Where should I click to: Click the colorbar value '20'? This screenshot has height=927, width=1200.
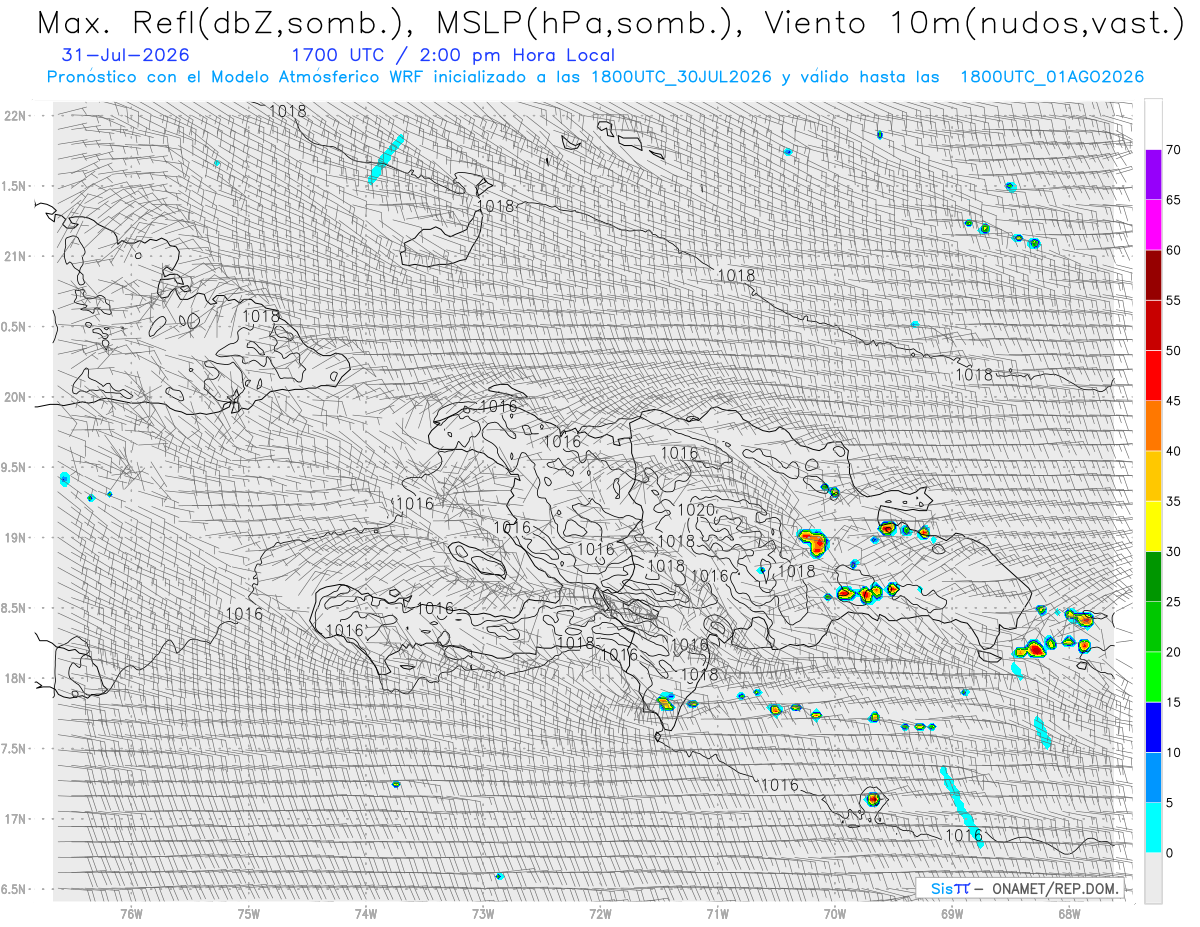point(1173,652)
